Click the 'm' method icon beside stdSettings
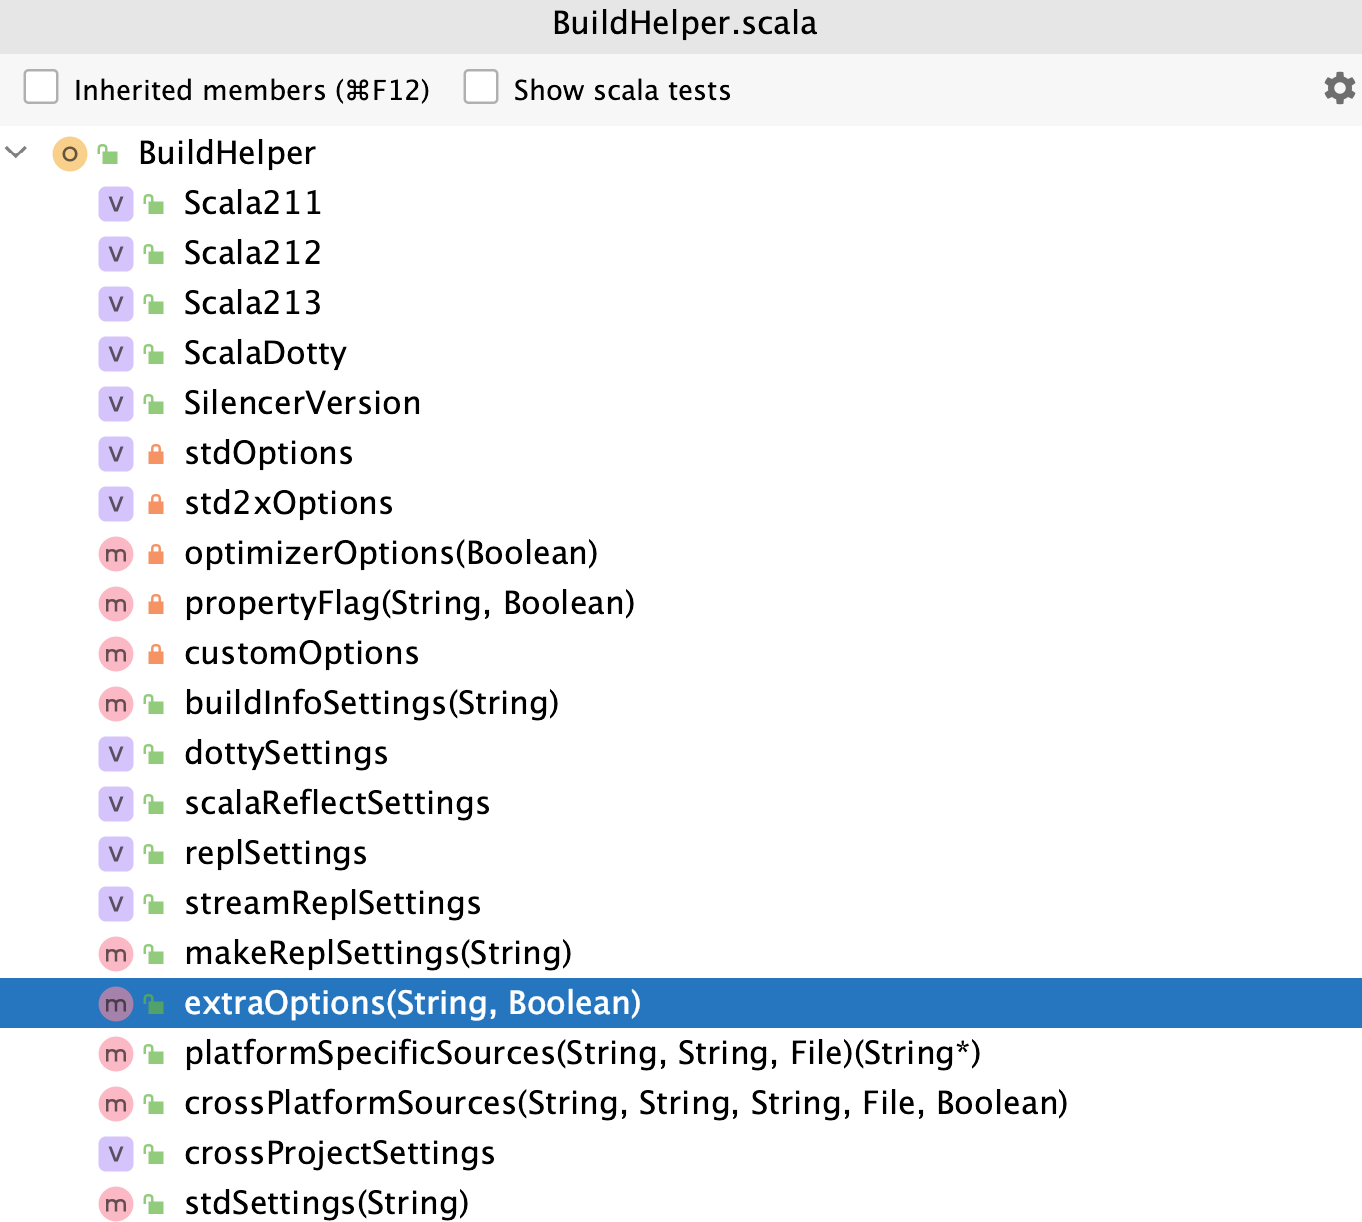The width and height of the screenshot is (1362, 1222). pos(116,1203)
